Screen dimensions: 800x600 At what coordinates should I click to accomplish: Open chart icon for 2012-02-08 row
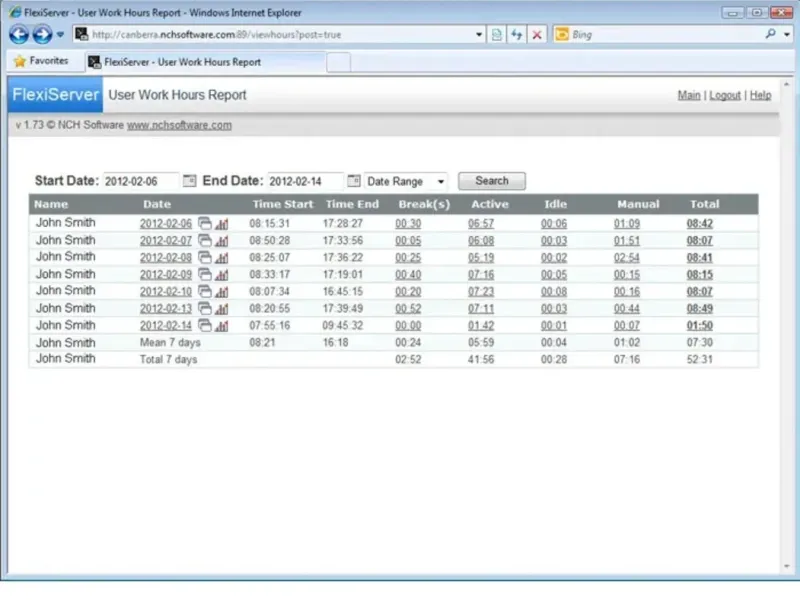click(x=221, y=258)
